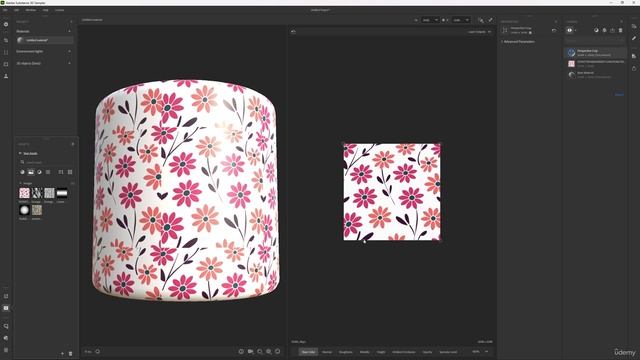The height and width of the screenshot is (360, 640).
Task: Open the Help menu
Action: click(45, 10)
